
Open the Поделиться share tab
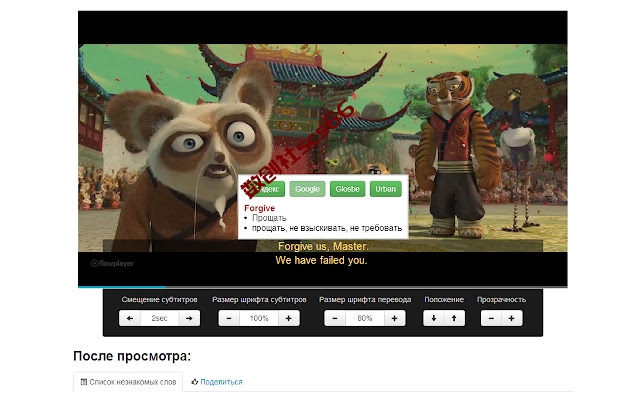(217, 382)
